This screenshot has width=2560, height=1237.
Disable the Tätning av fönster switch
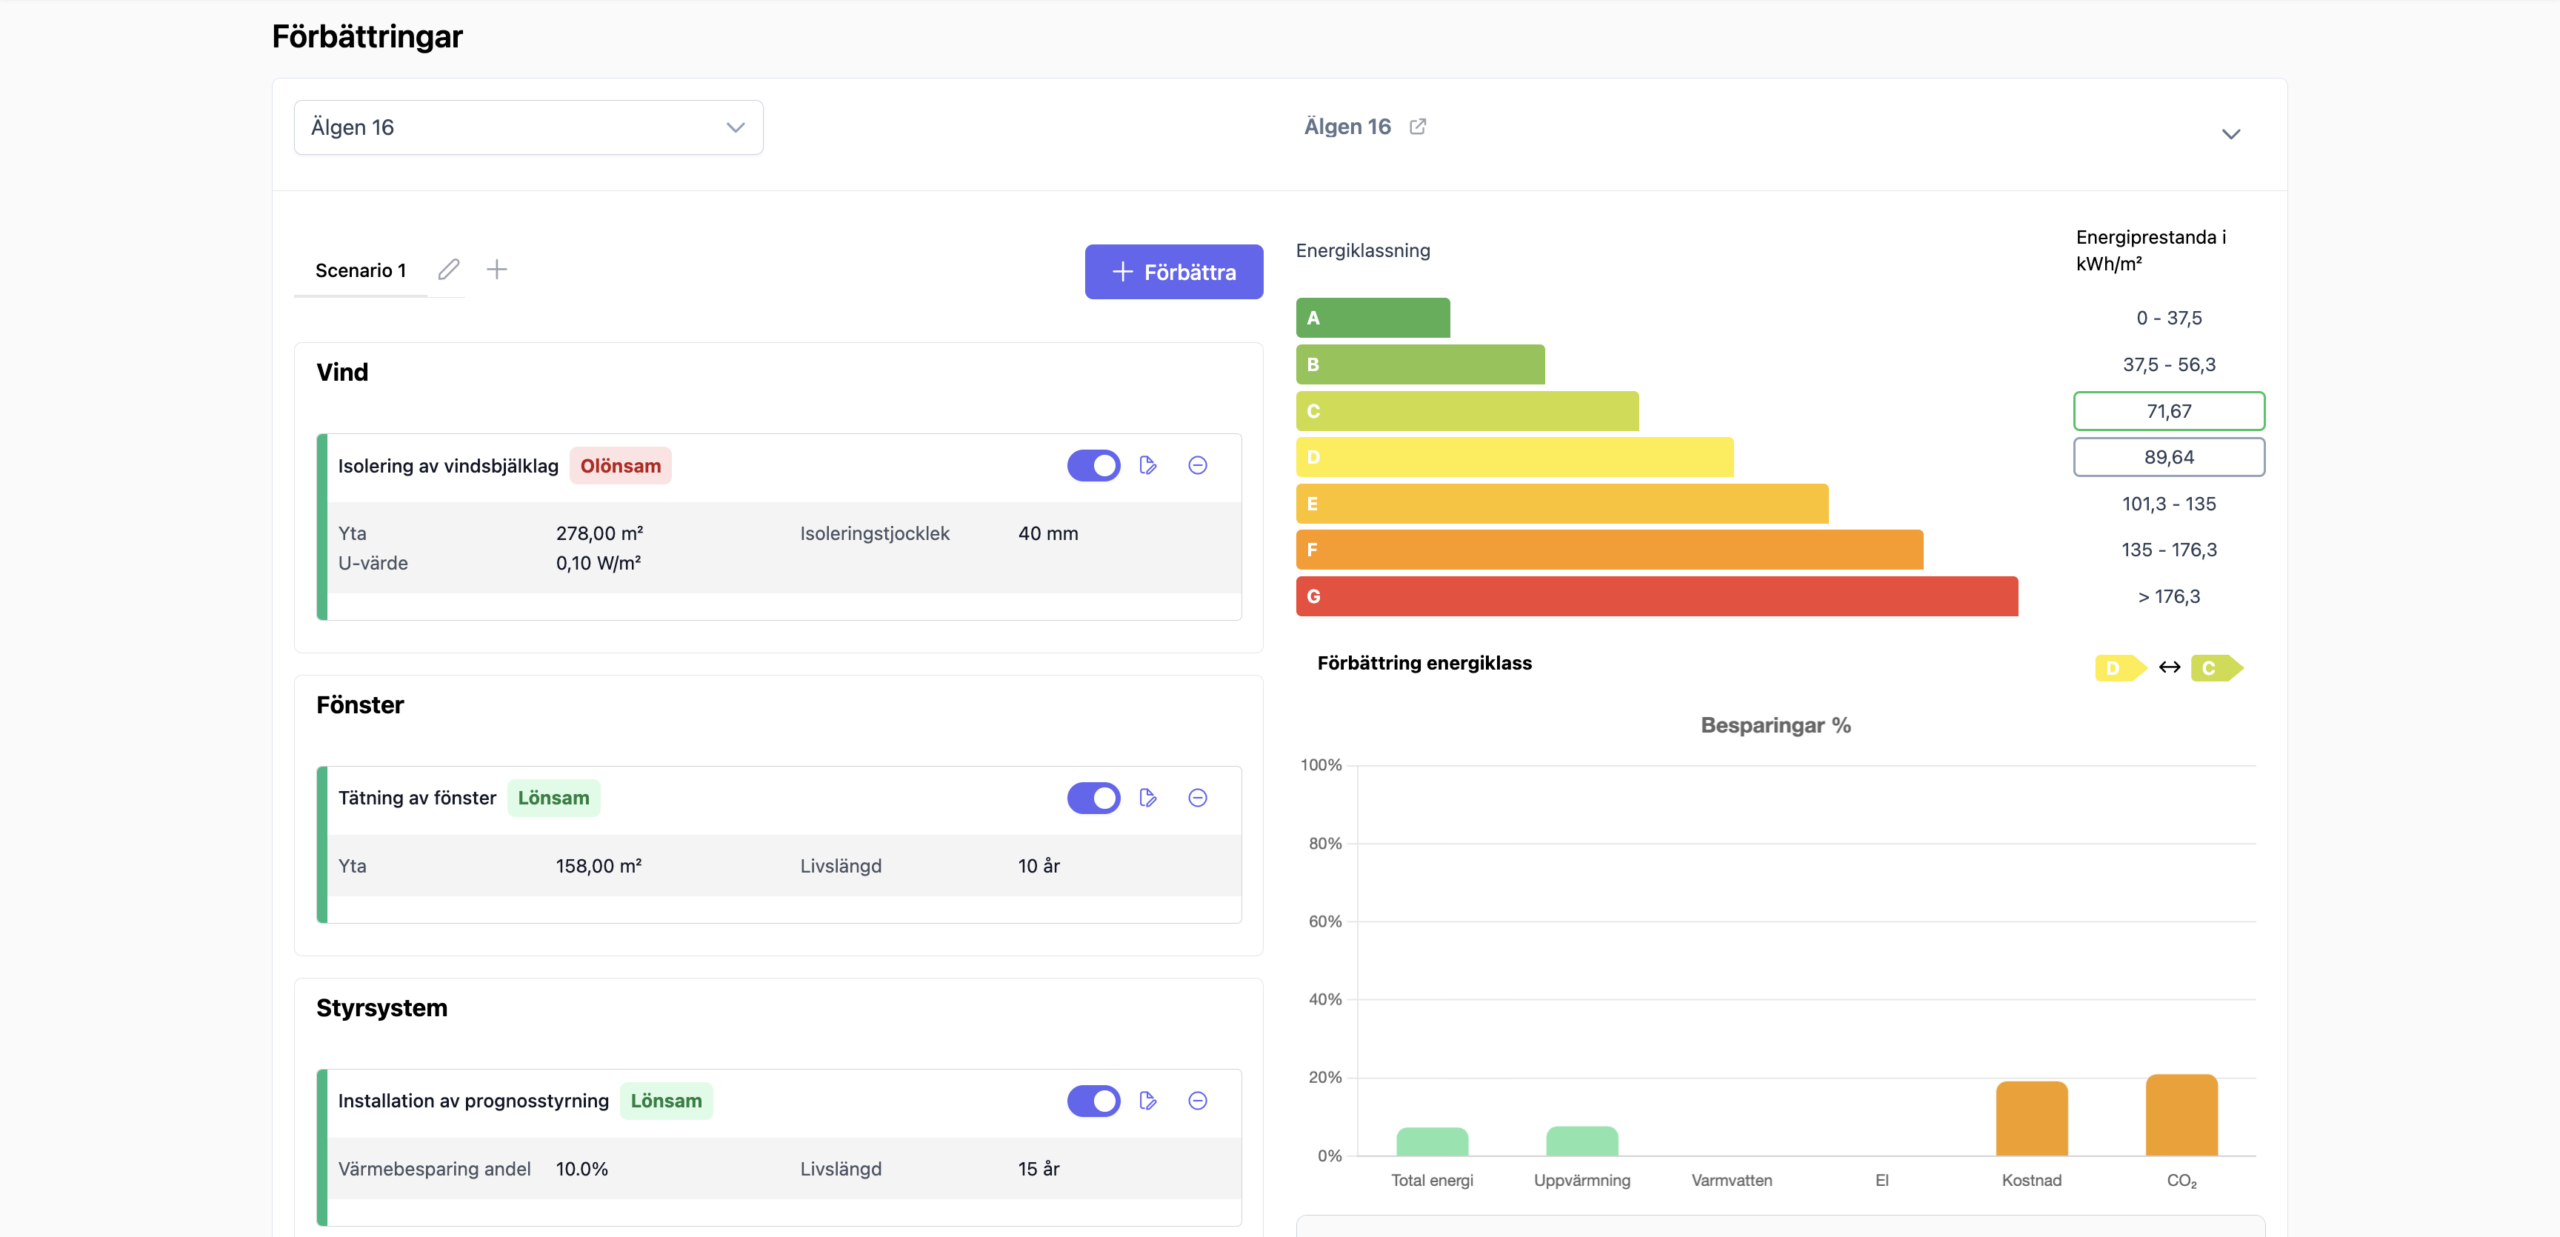click(1094, 798)
